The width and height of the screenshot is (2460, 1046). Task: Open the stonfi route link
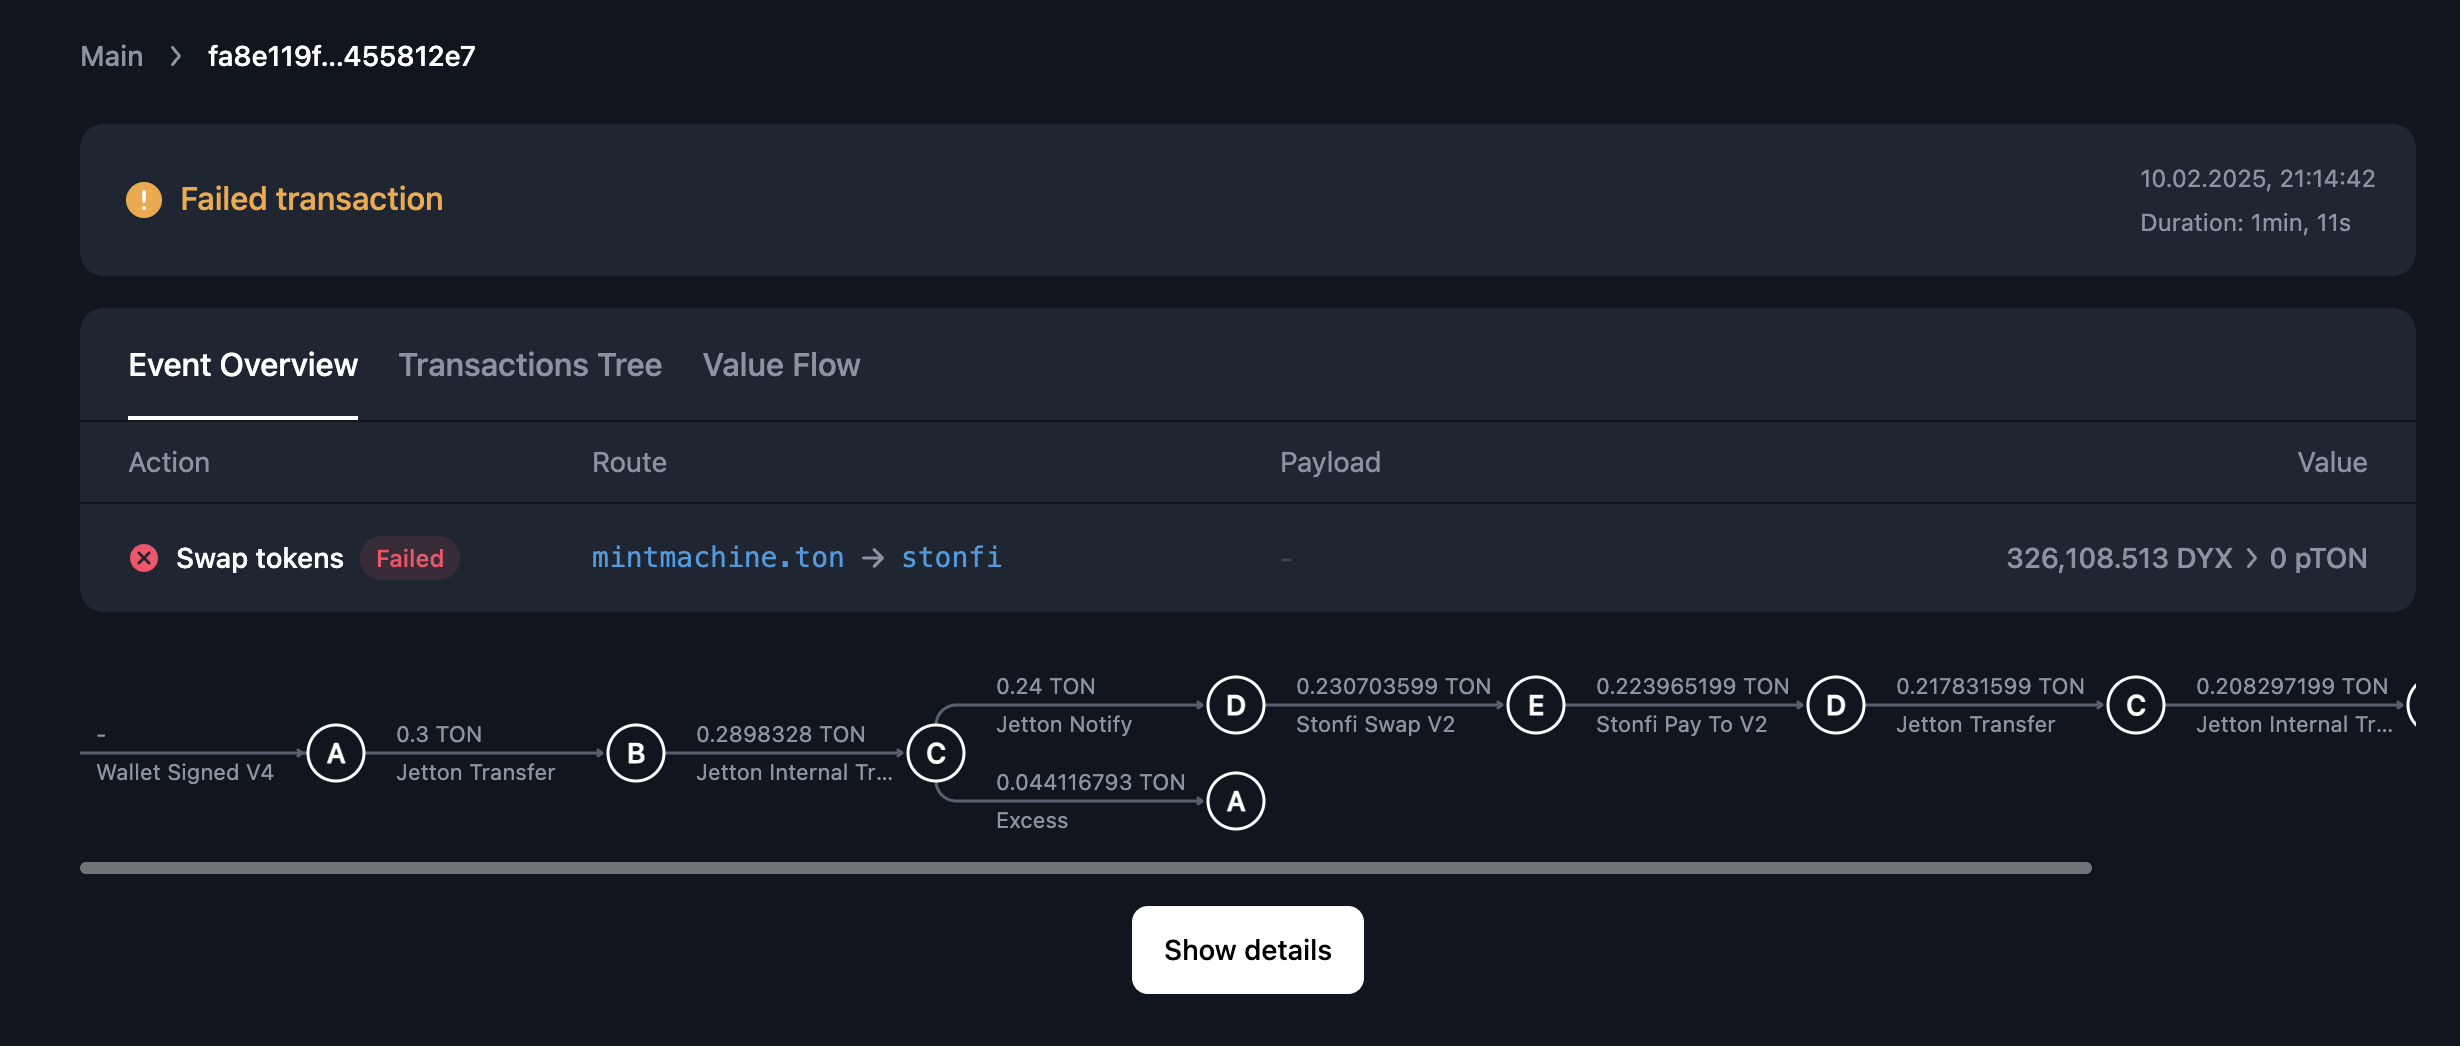coord(950,558)
